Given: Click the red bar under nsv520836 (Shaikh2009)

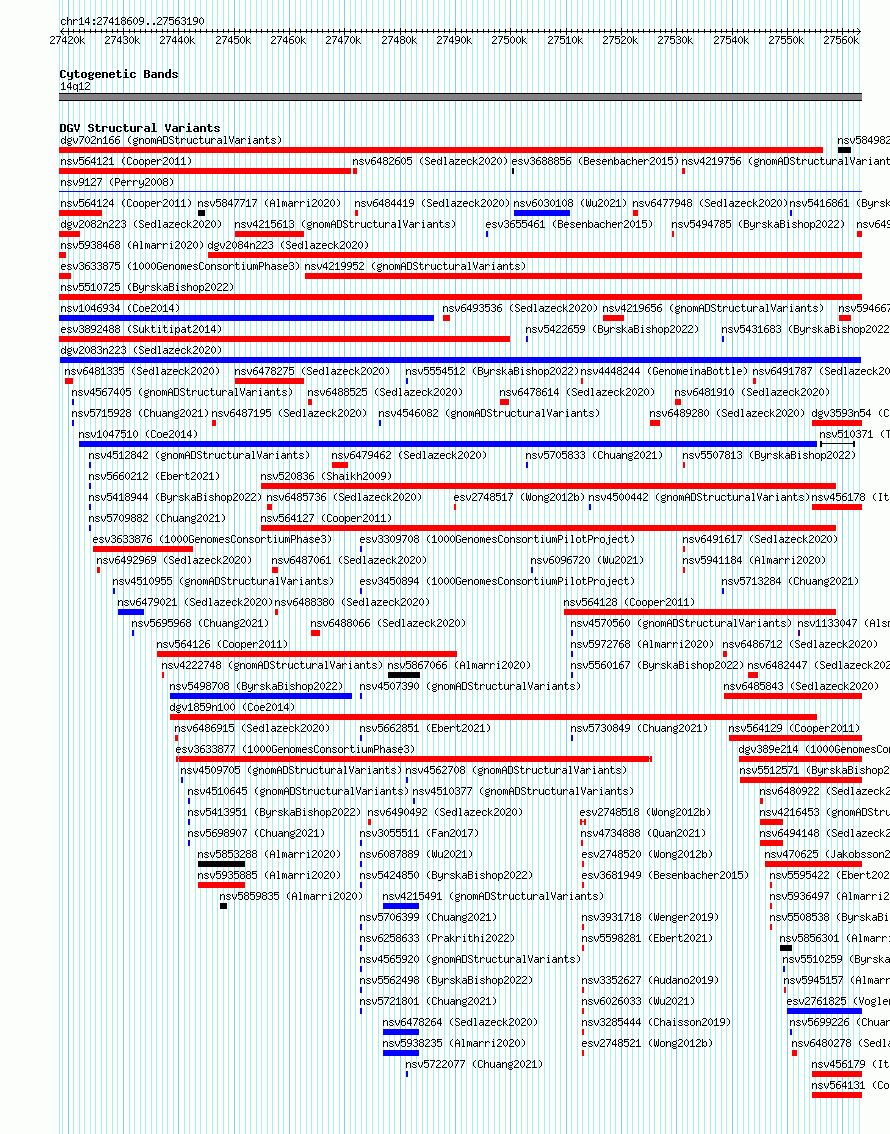Looking at the screenshot, I should (548, 486).
